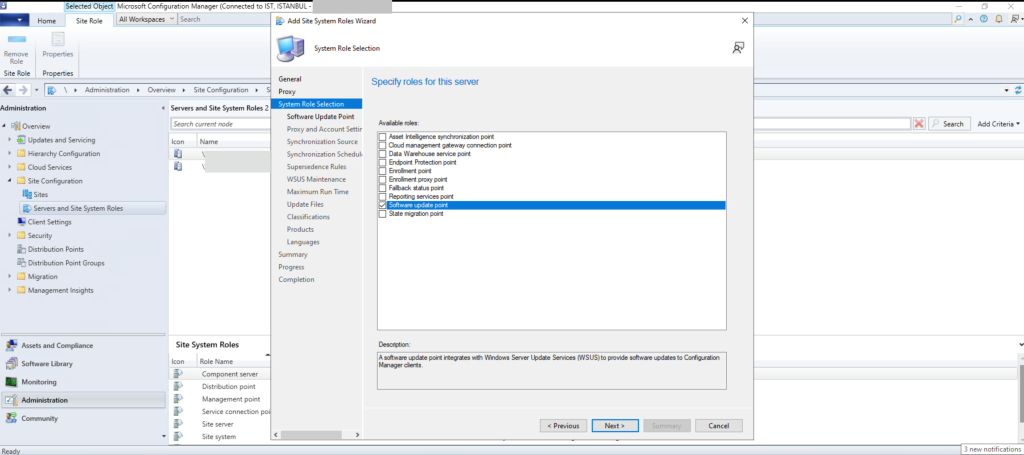This screenshot has width=1024, height=455.
Task: Open the Add Criteria dropdown
Action: [998, 124]
